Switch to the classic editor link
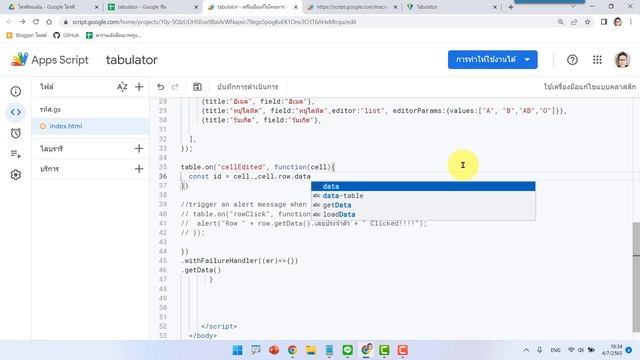The width and height of the screenshot is (640, 360). point(589,87)
